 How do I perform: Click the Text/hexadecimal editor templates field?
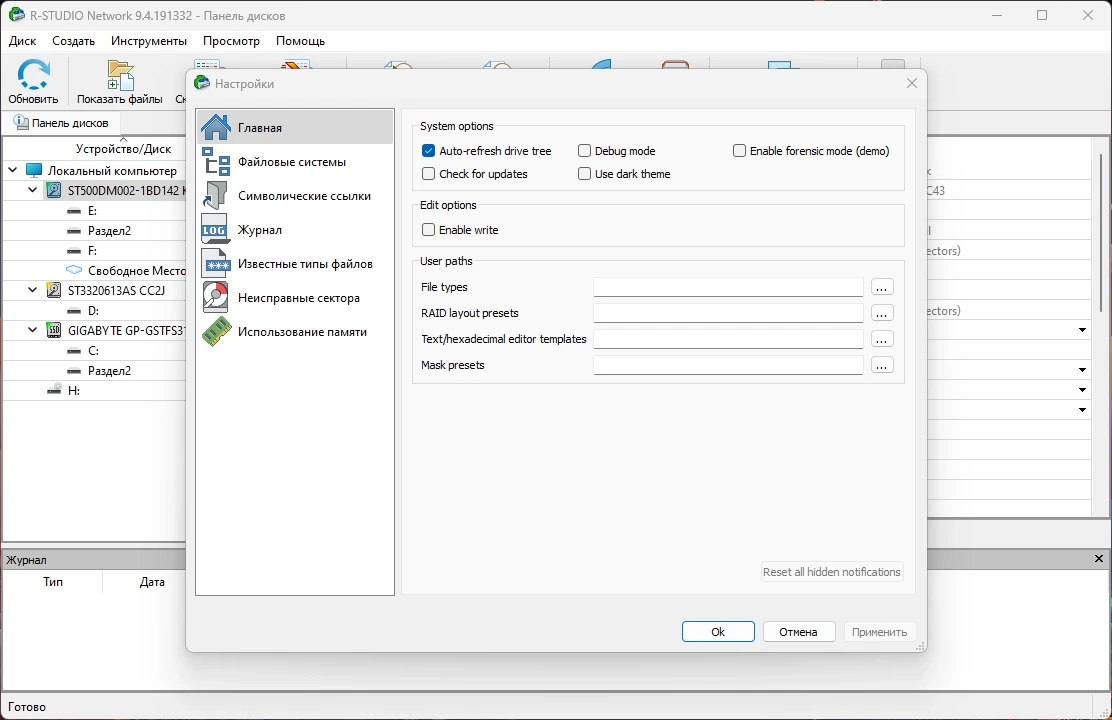click(728, 339)
